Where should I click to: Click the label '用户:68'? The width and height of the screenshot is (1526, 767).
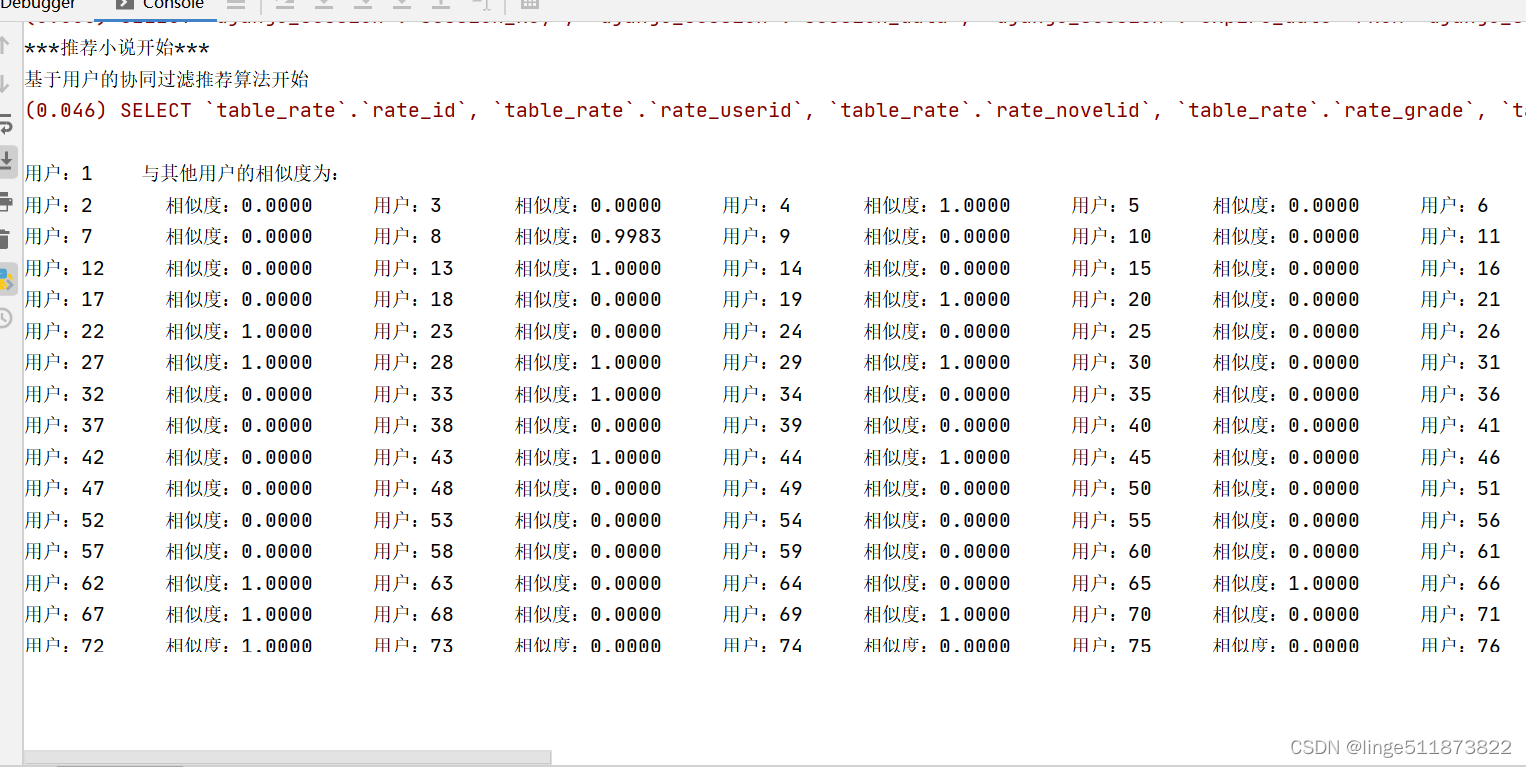tap(414, 615)
